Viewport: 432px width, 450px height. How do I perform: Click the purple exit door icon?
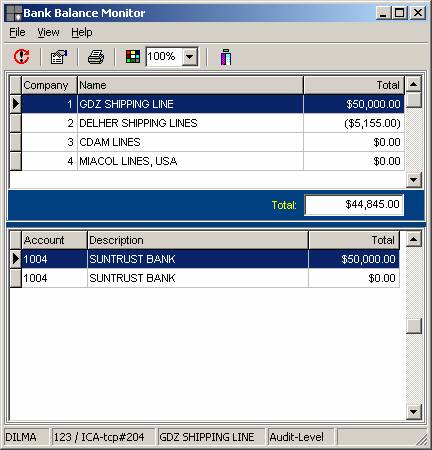click(226, 57)
